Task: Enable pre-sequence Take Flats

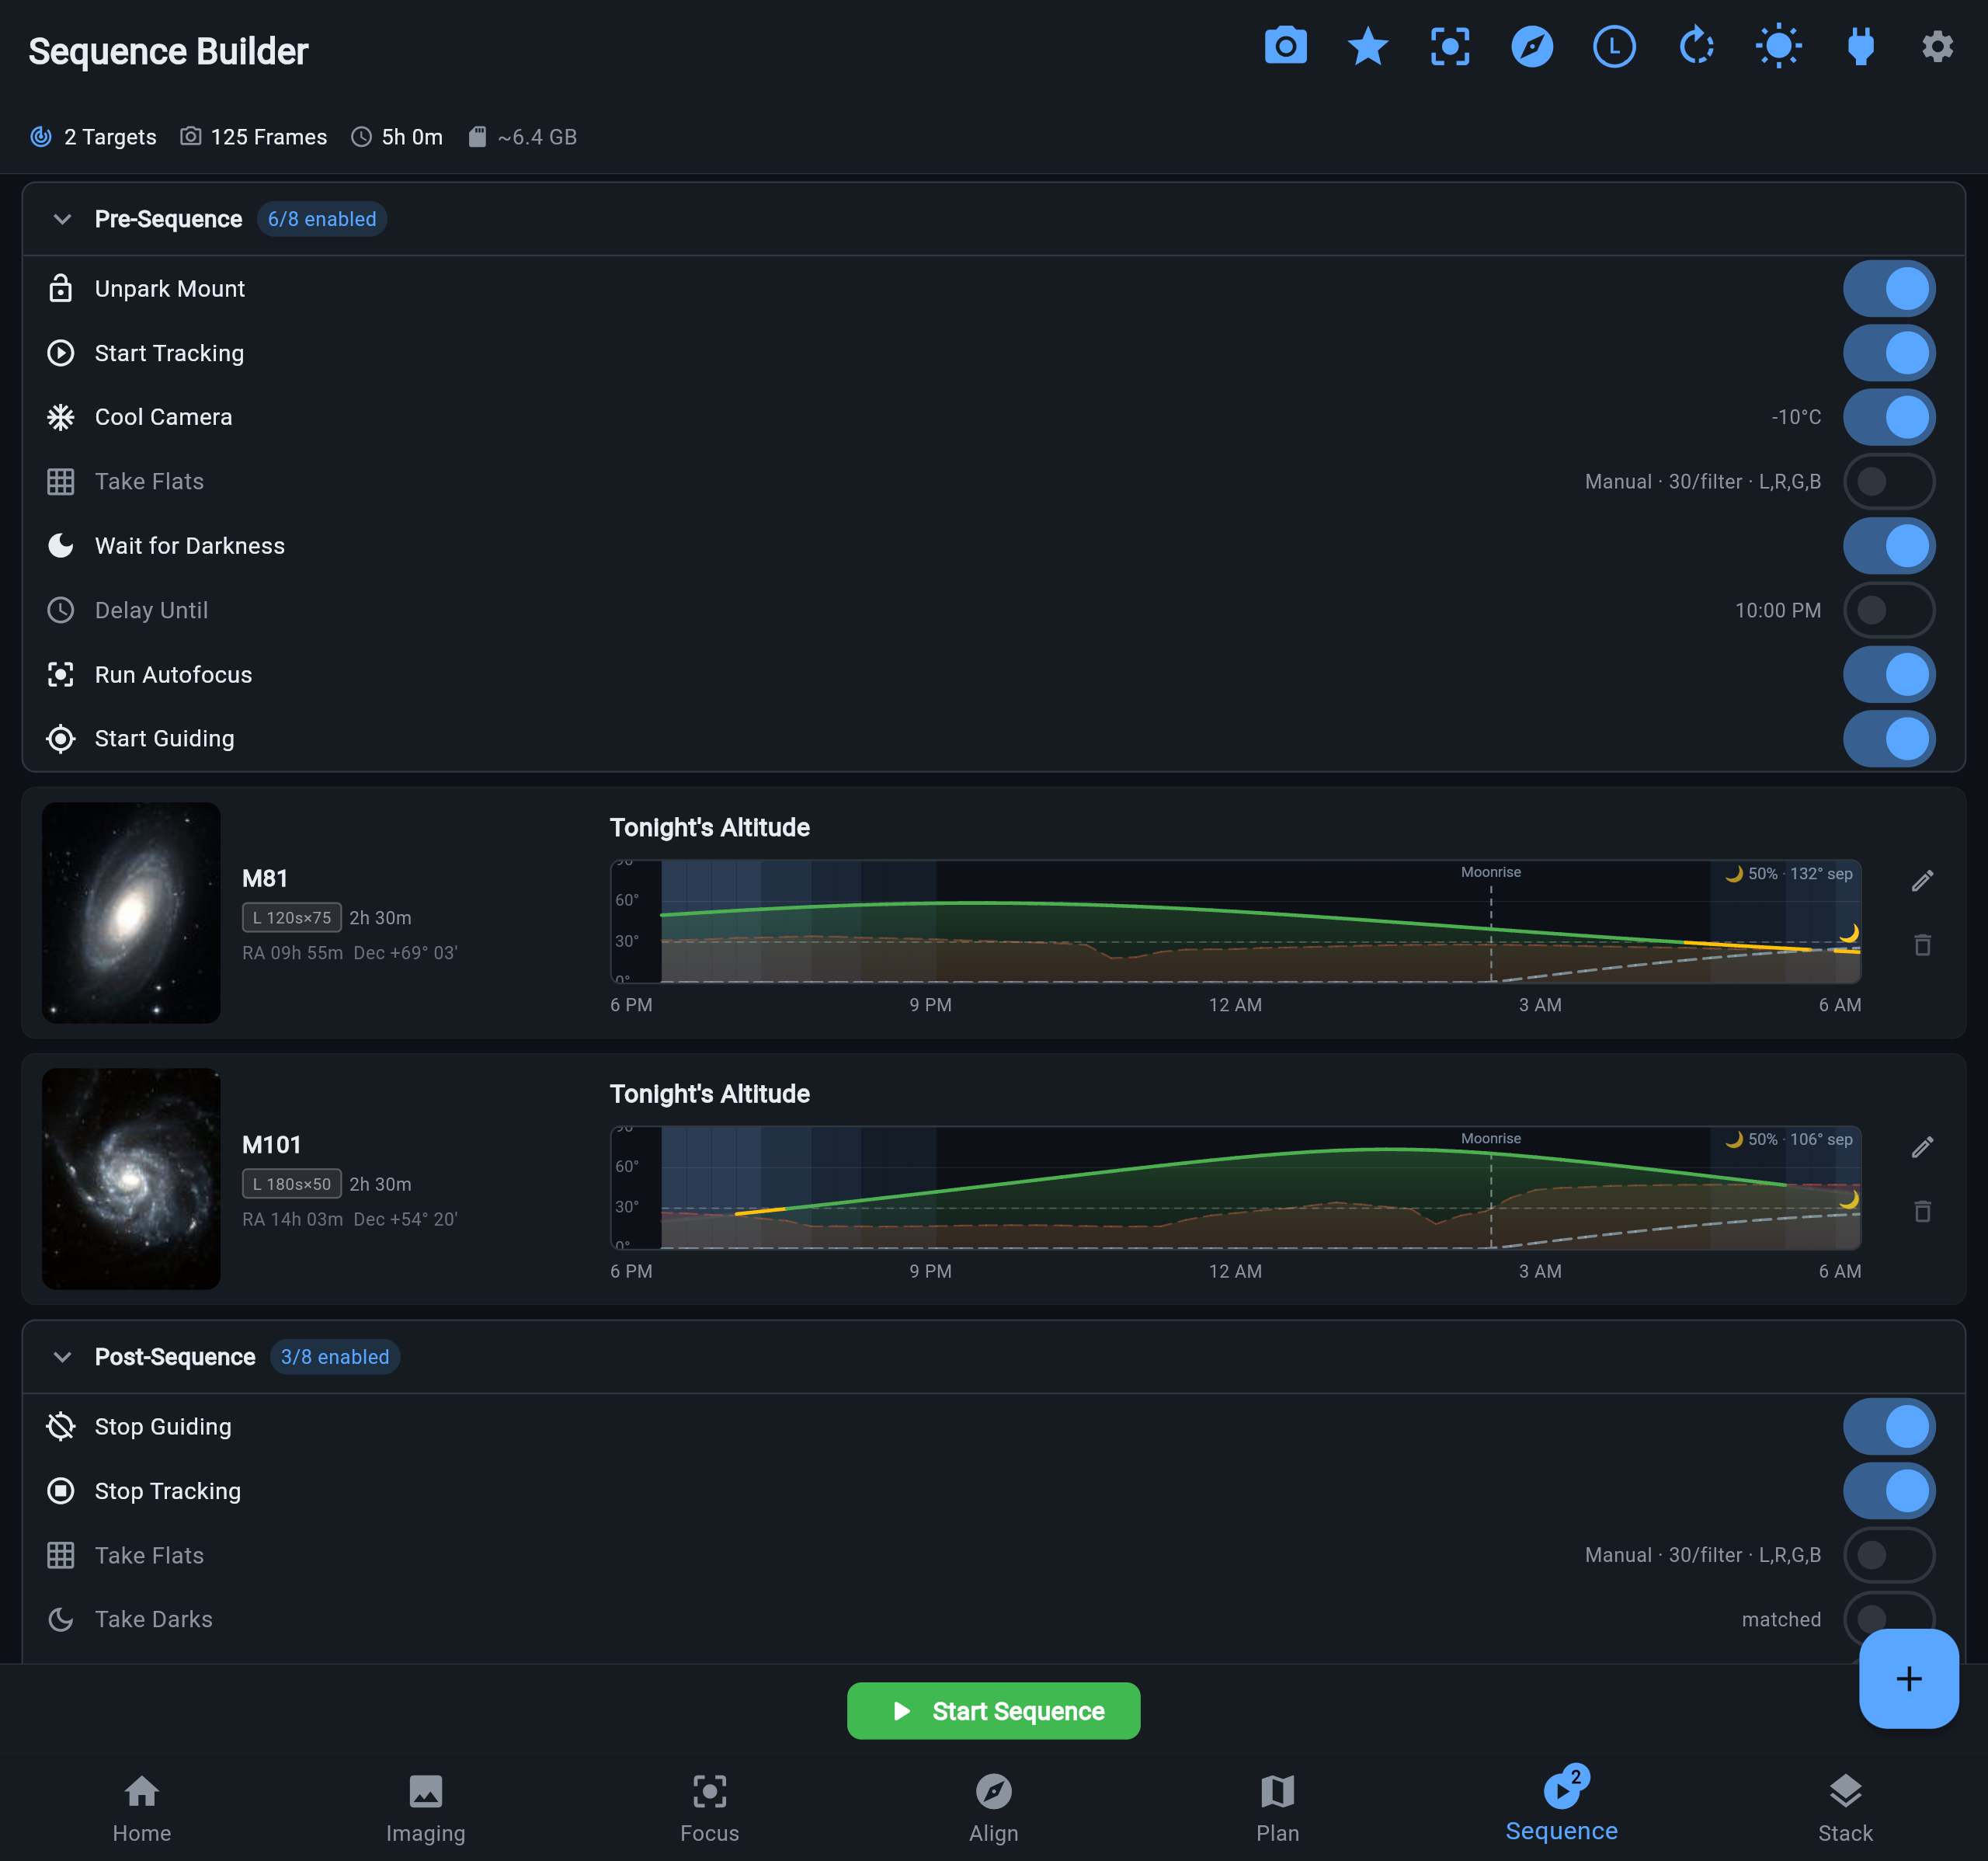Action: [1888, 481]
